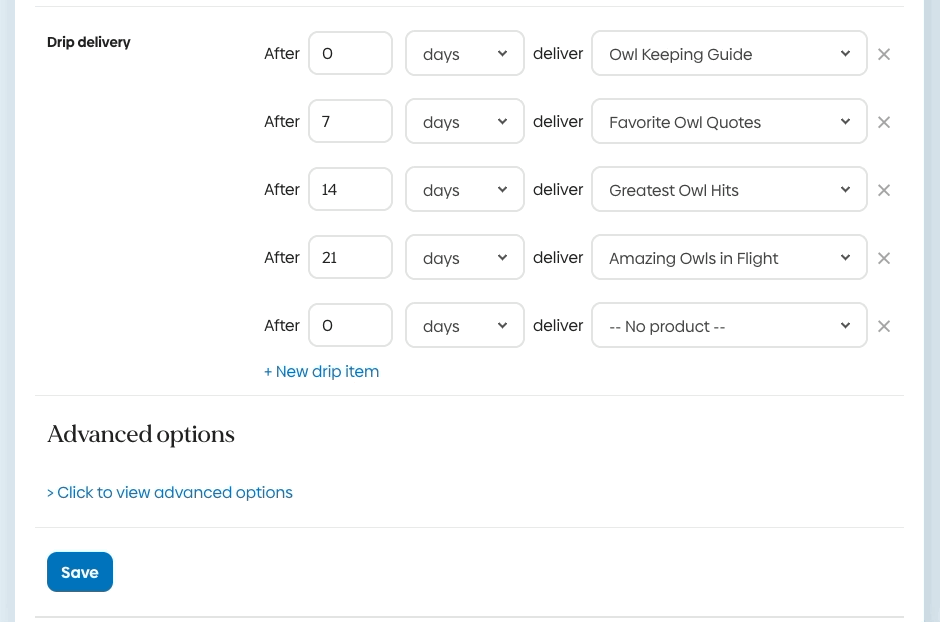Remove the No product drip row

(884, 326)
